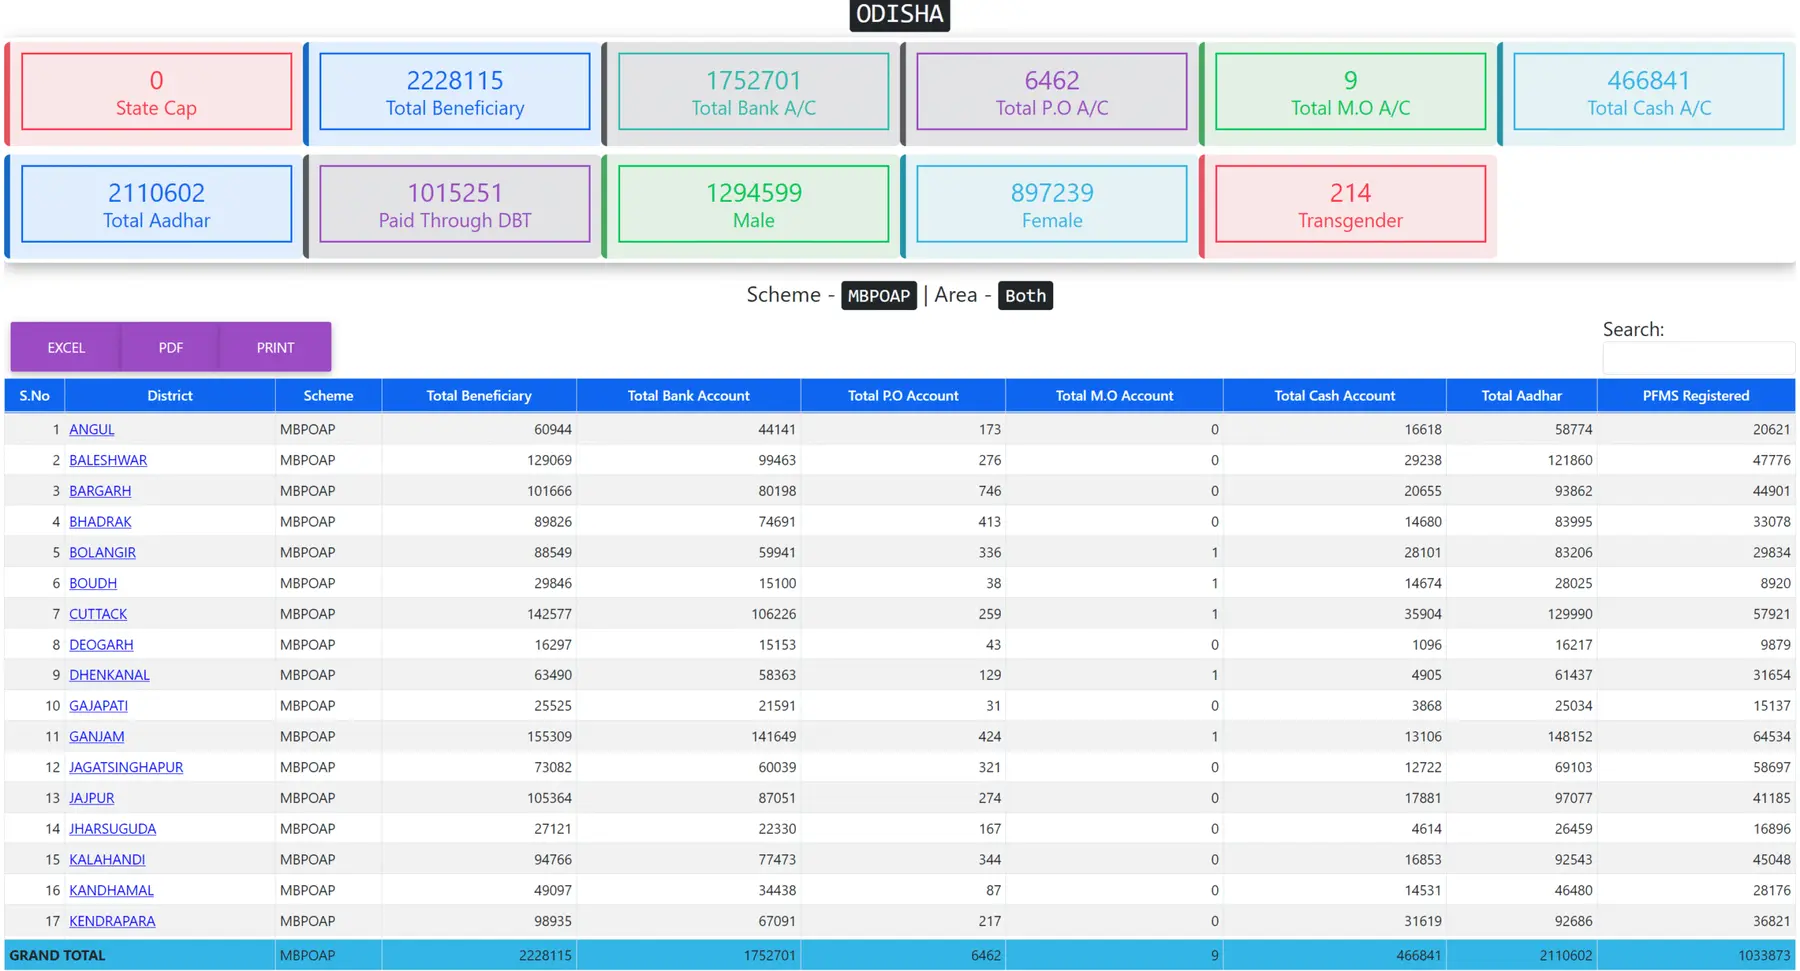Open the BALESHWAR district details
Screen dimensions: 1800x971
(107, 460)
